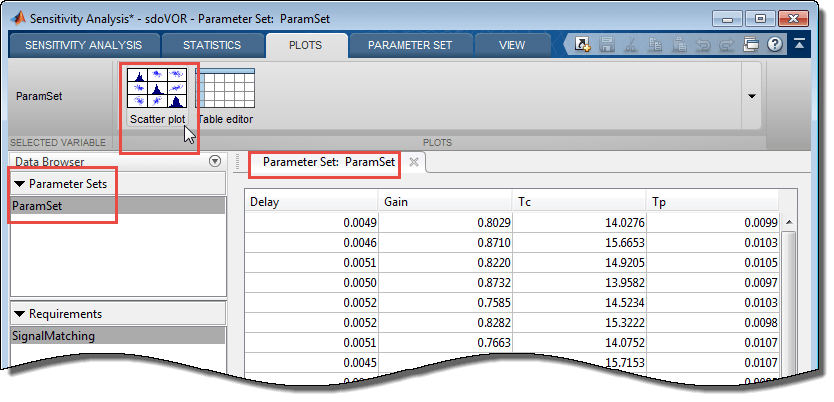
Task: Click the table scrollbar up arrow
Action: (x=788, y=222)
